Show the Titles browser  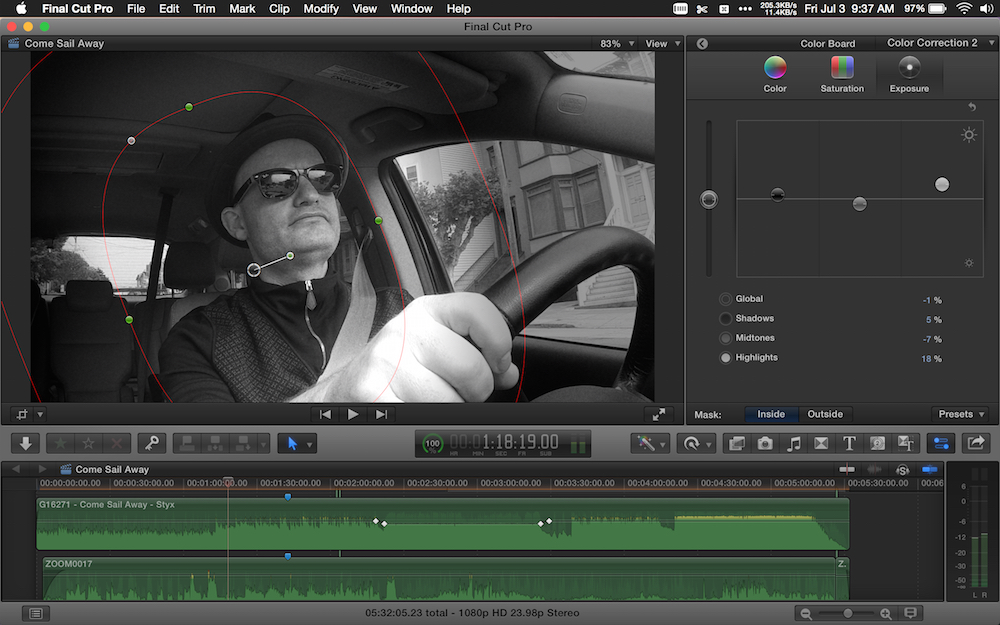[849, 443]
